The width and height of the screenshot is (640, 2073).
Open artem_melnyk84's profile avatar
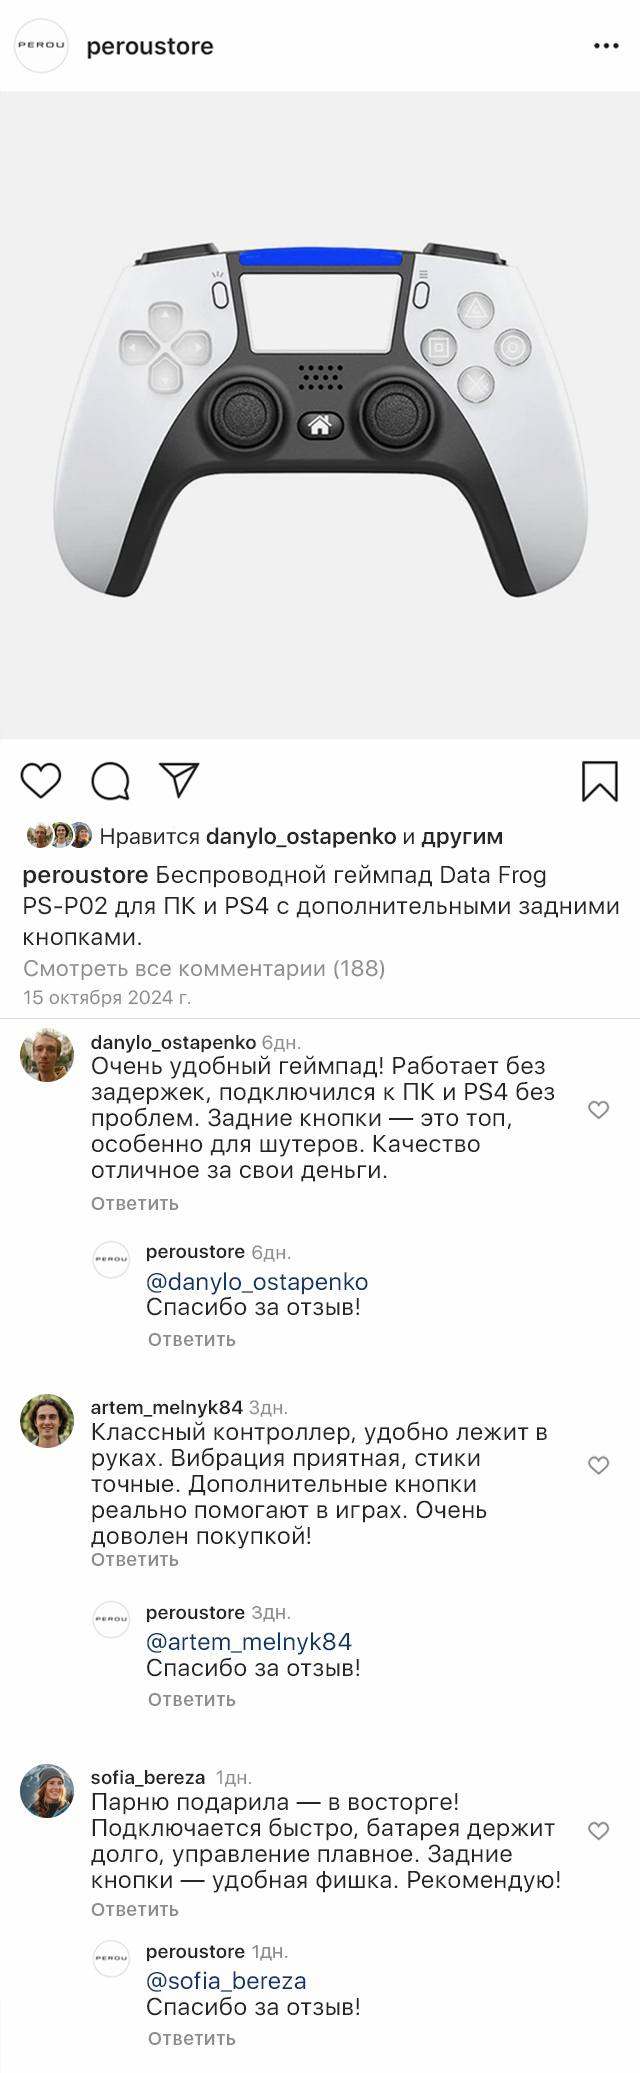point(47,1420)
